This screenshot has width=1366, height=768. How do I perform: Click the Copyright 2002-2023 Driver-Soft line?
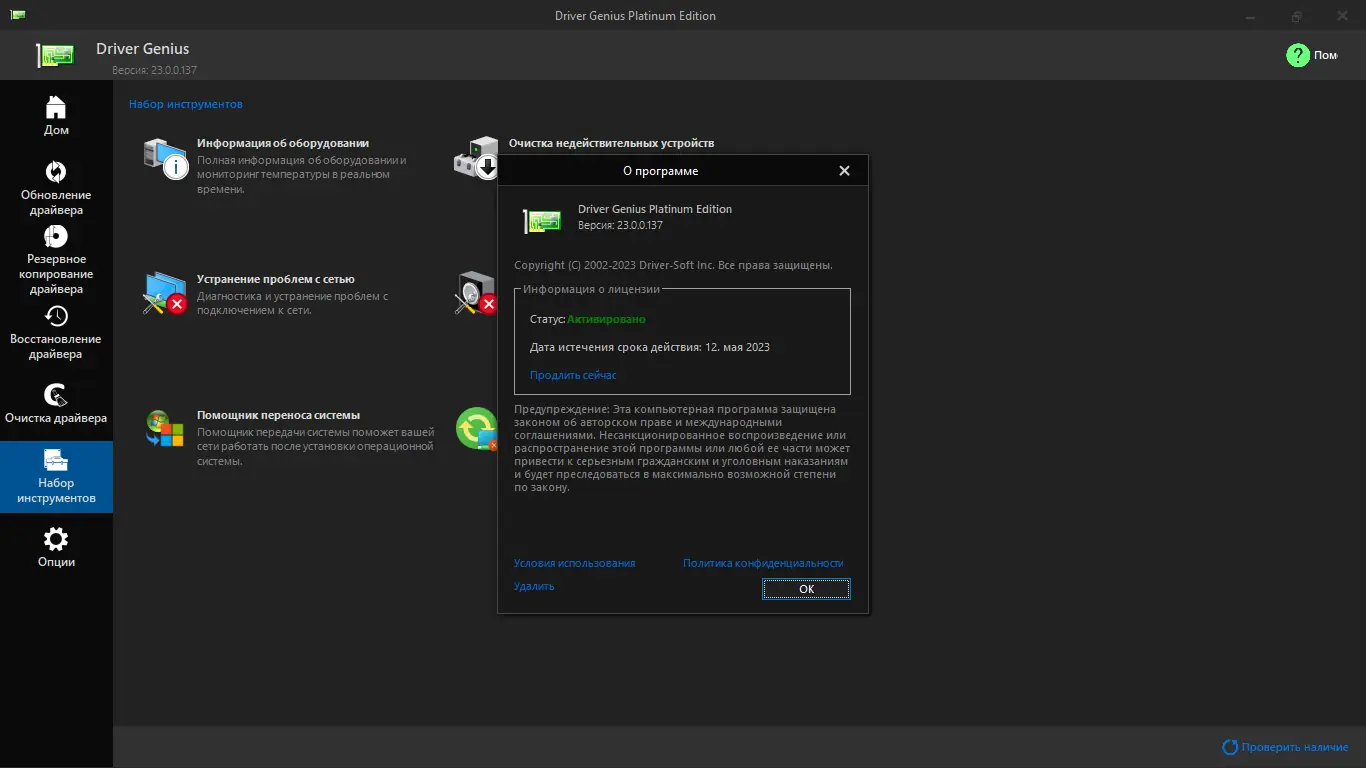(x=673, y=265)
